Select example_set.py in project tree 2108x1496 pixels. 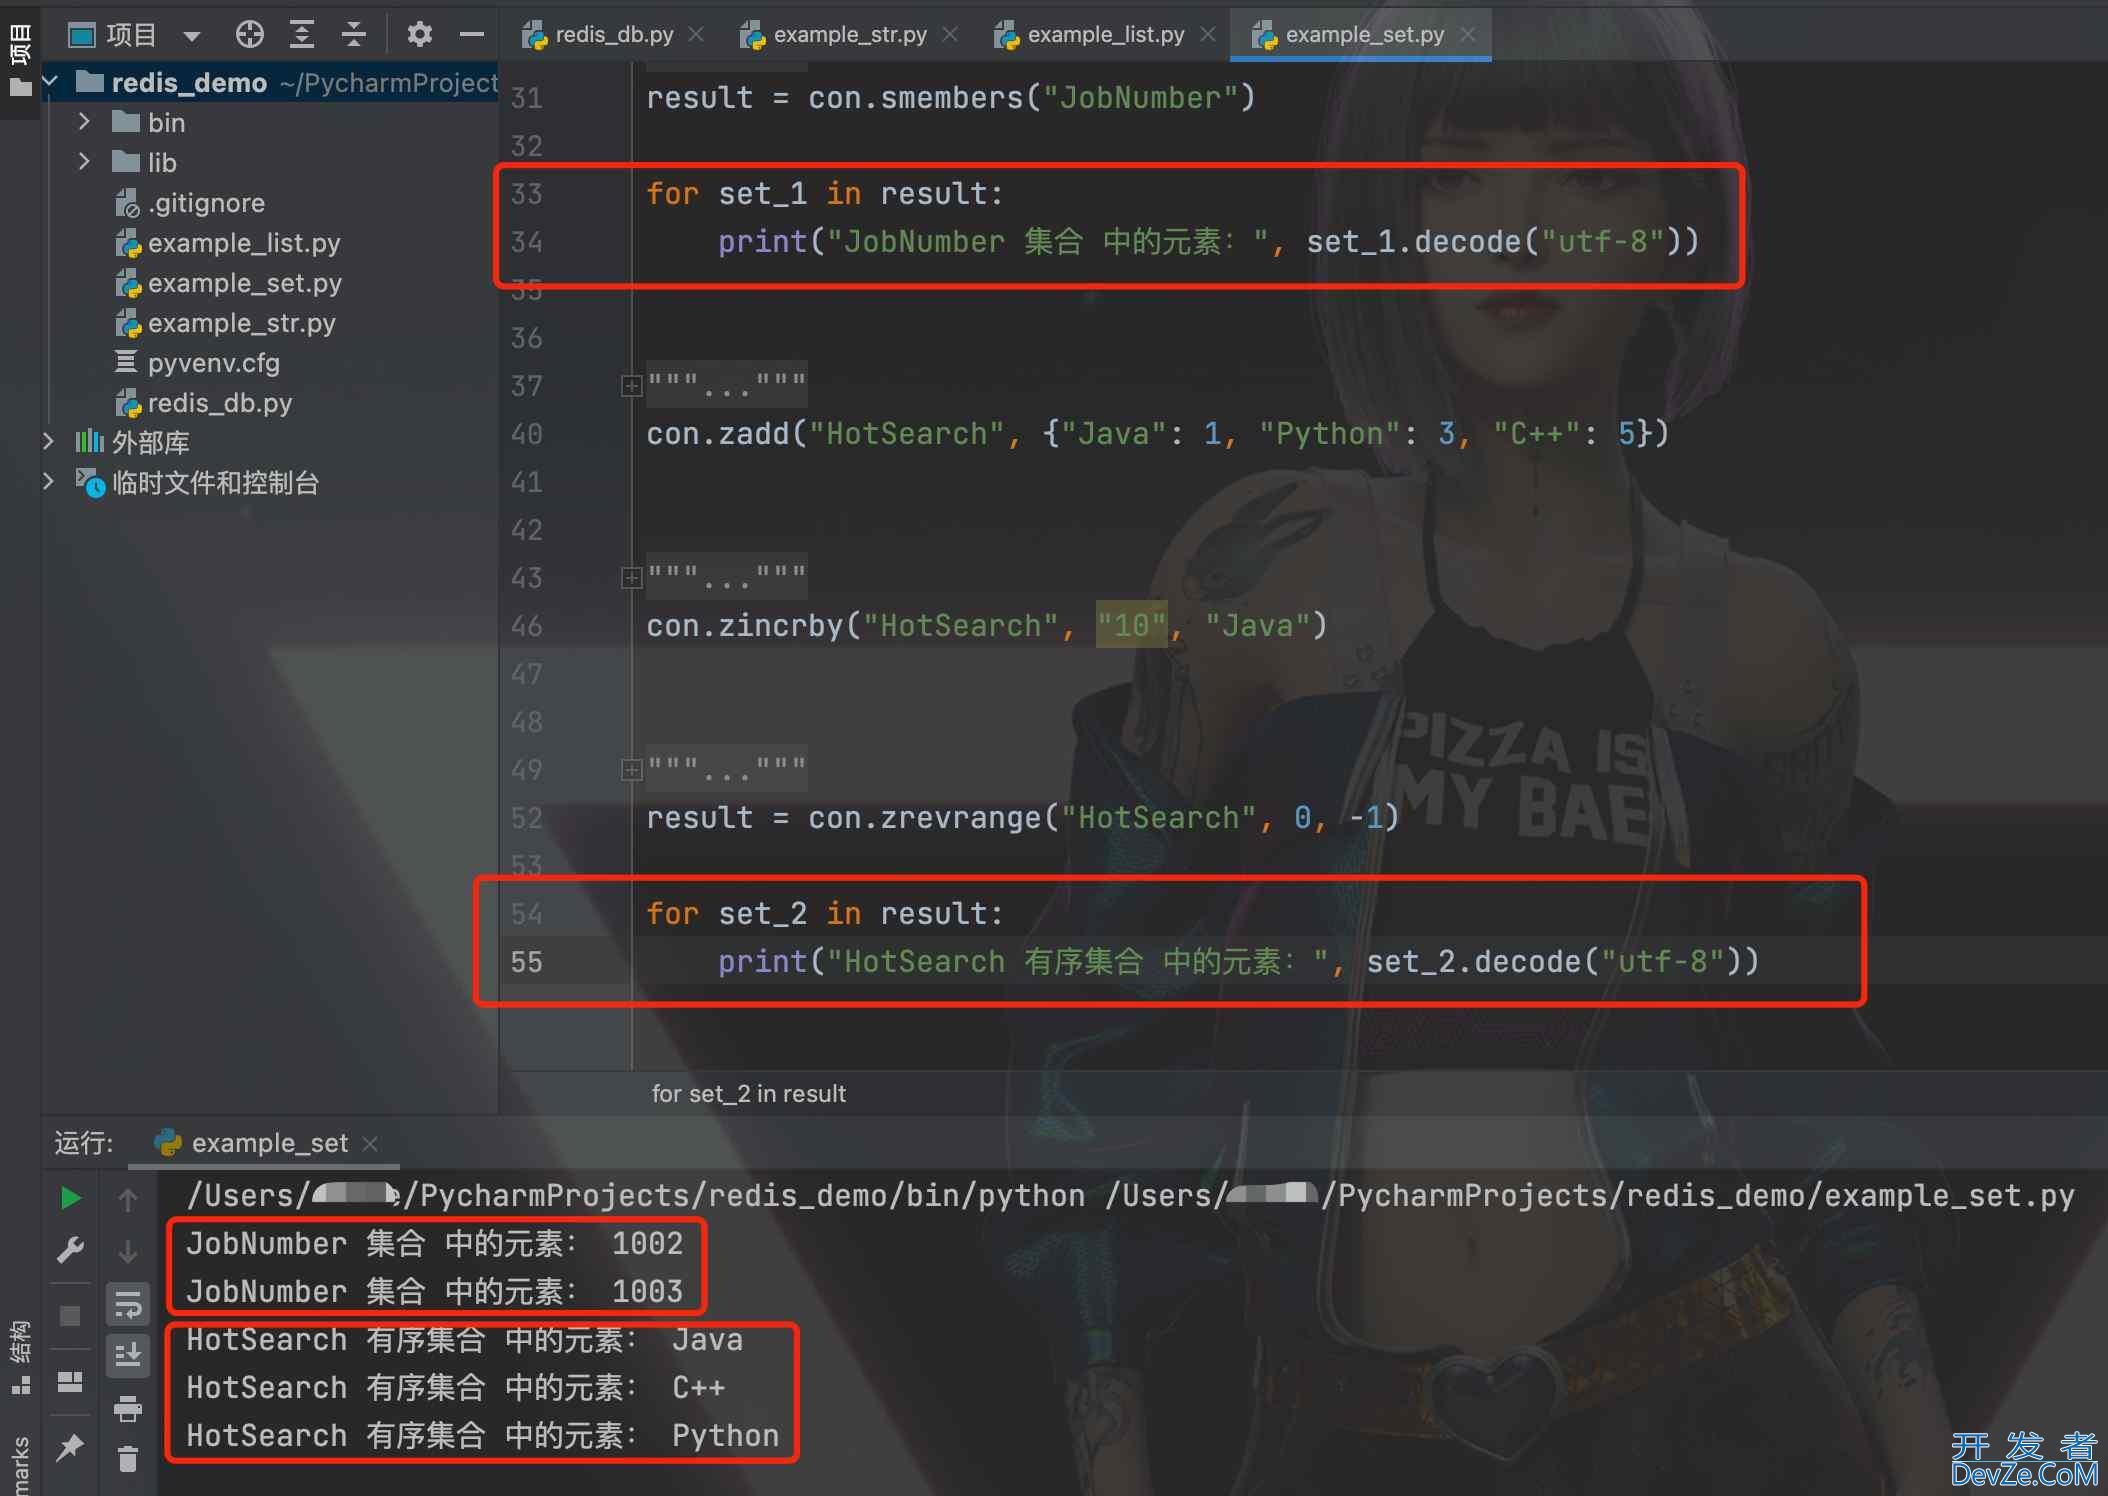(228, 283)
